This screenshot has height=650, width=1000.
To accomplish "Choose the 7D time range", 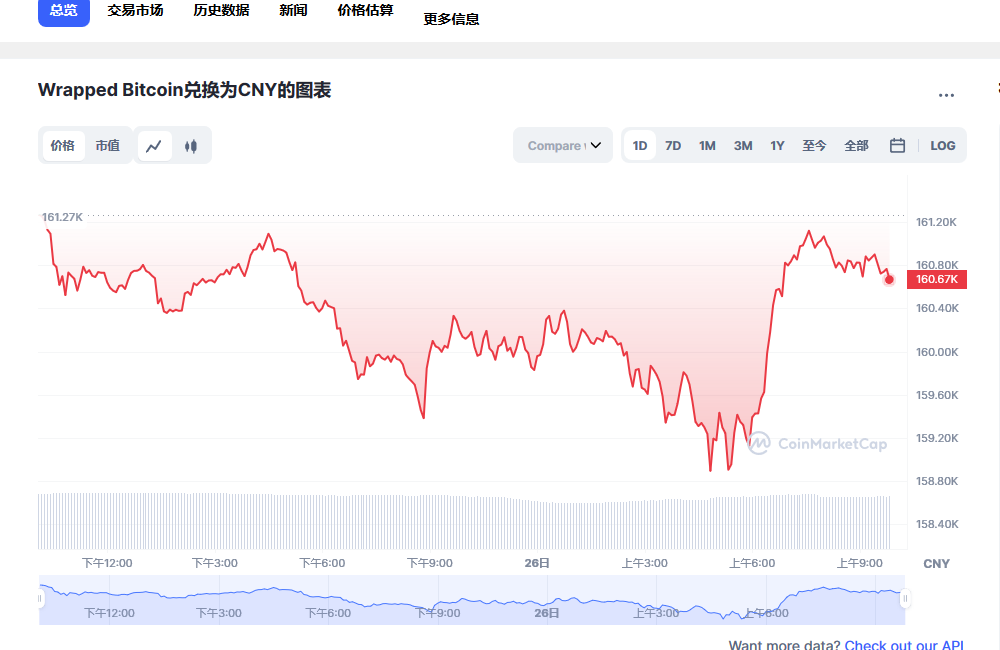I will [673, 145].
